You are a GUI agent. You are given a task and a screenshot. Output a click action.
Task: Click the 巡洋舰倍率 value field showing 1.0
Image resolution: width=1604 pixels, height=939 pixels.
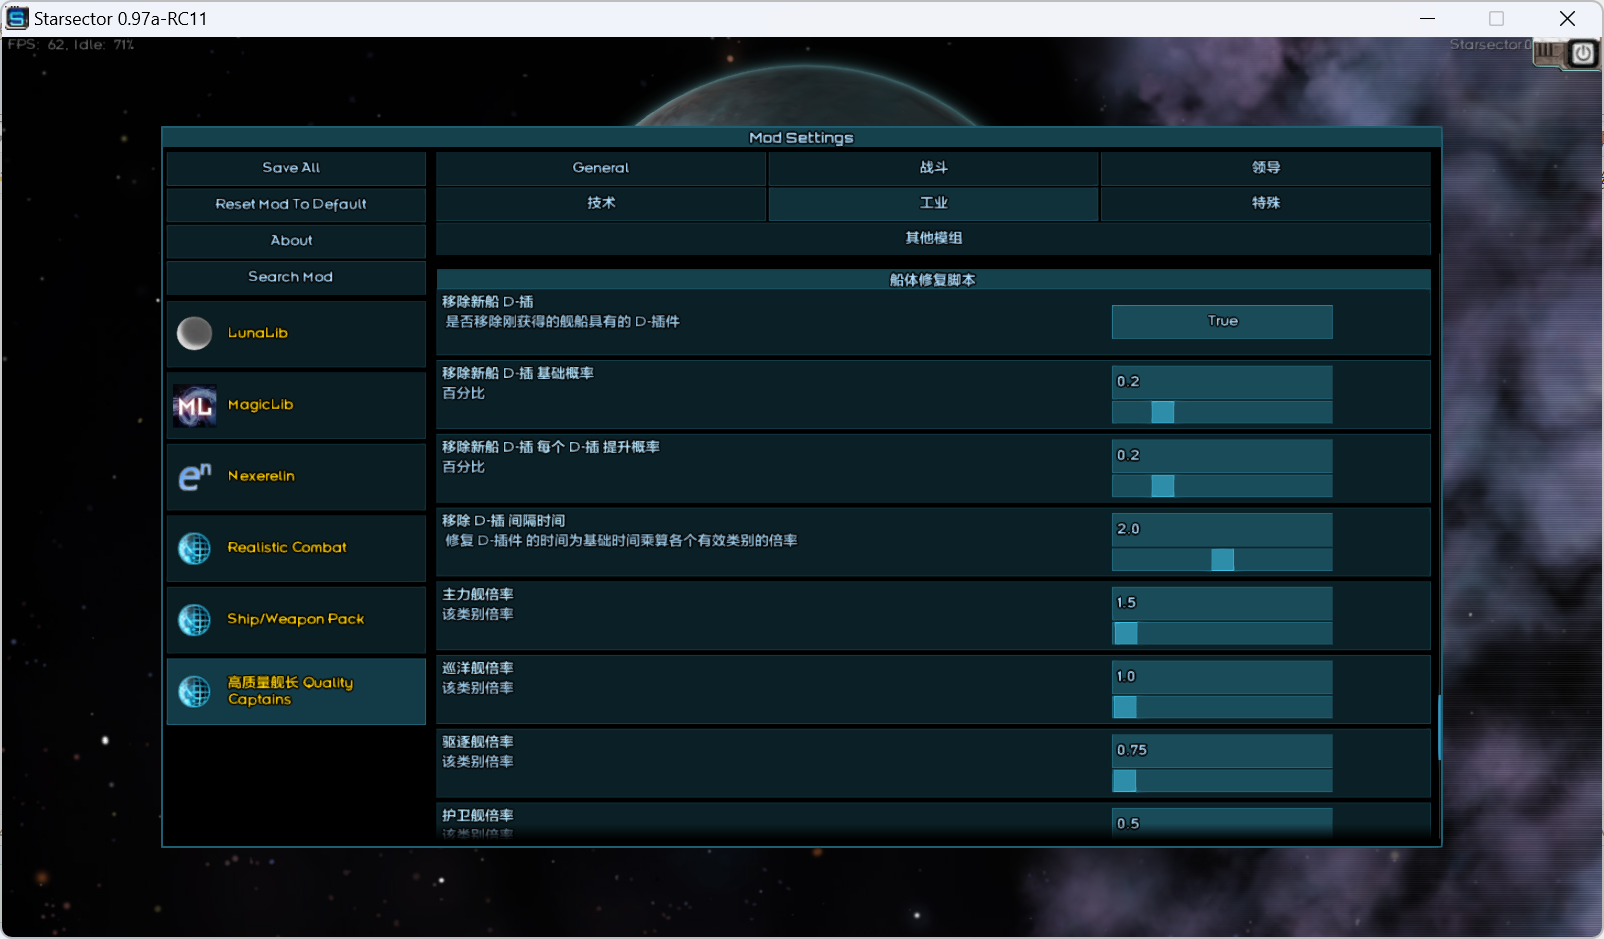pos(1221,677)
